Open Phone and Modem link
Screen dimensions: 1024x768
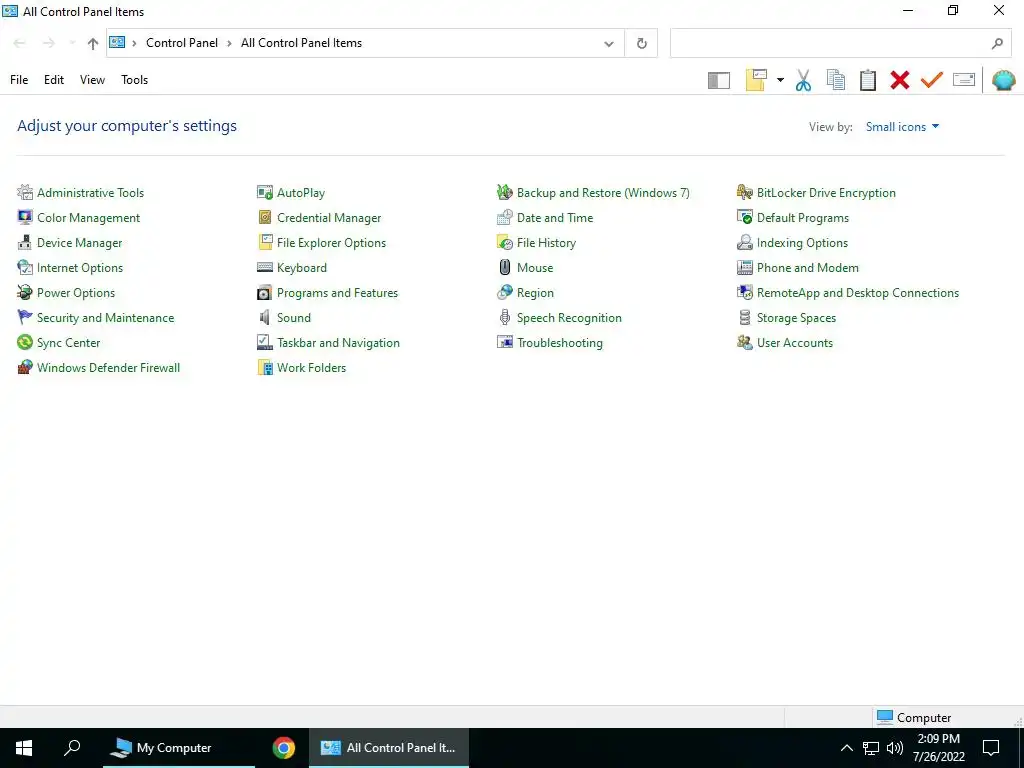(x=807, y=268)
